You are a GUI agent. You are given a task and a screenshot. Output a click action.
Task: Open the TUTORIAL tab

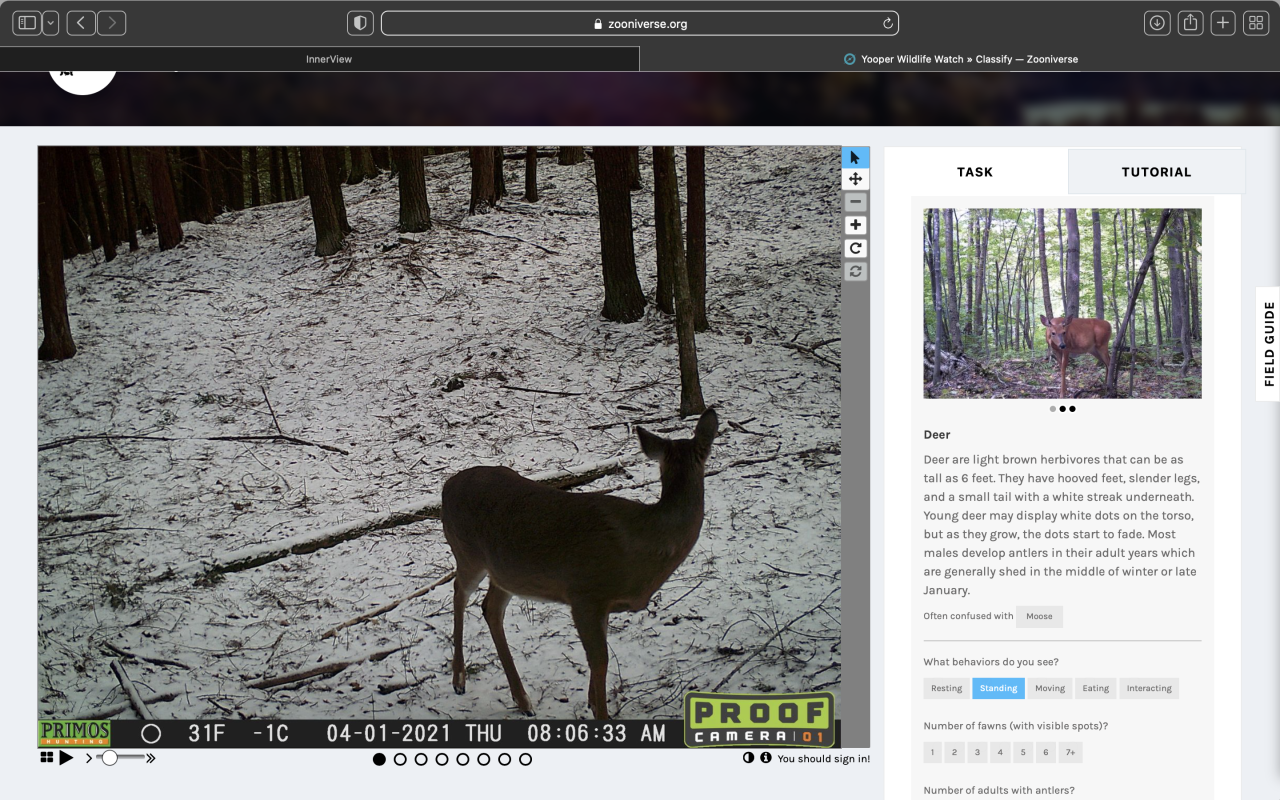point(1156,172)
